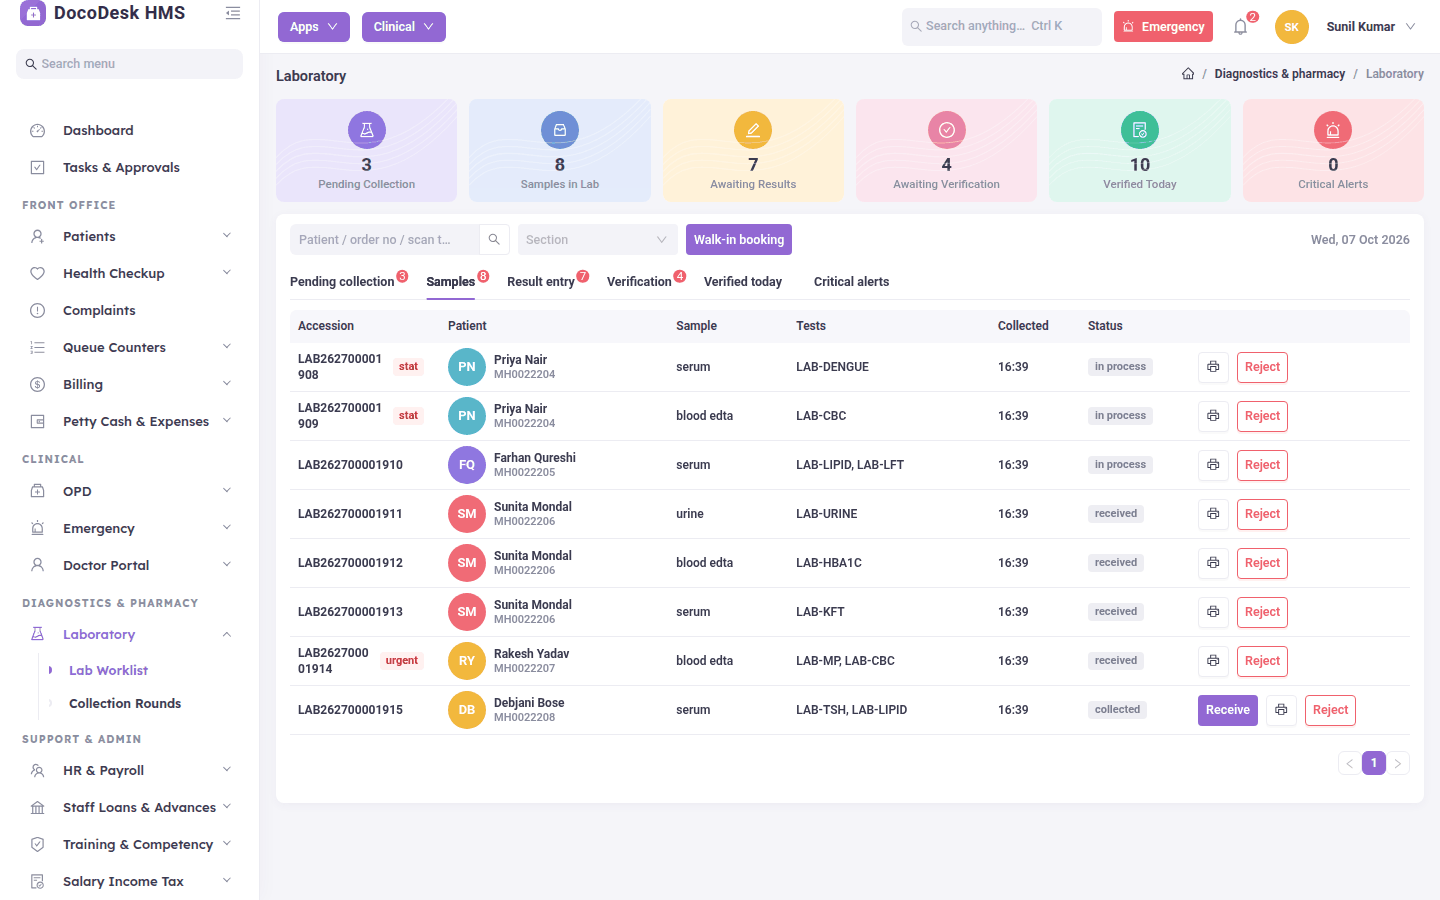Print label for Priya Nair LAB-CBC sample

(x=1213, y=416)
